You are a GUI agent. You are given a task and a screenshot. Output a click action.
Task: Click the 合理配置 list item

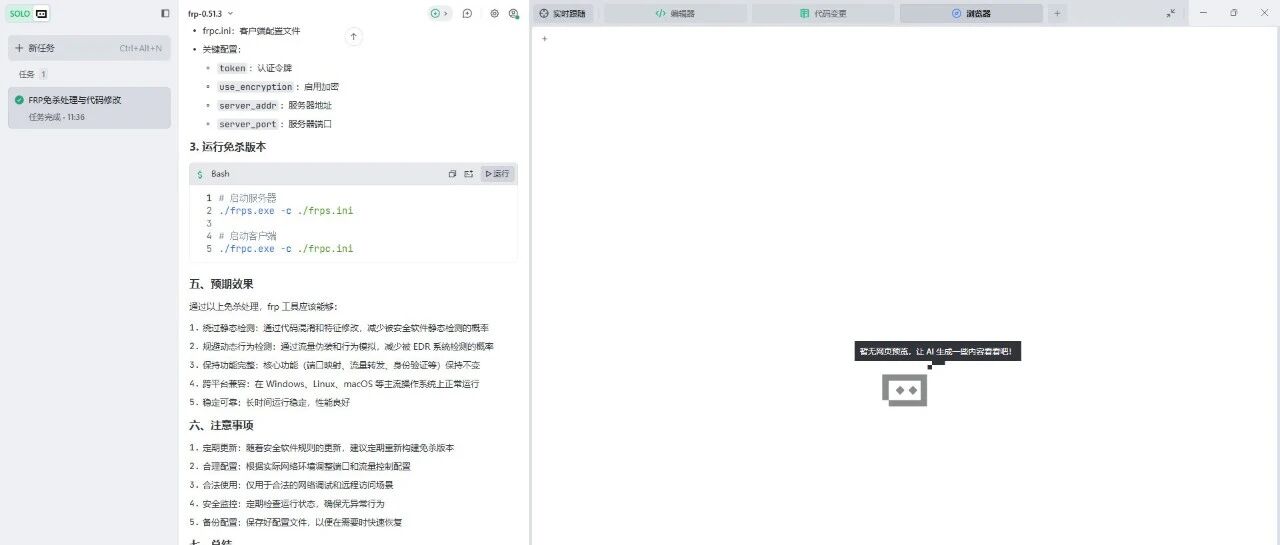(x=300, y=466)
